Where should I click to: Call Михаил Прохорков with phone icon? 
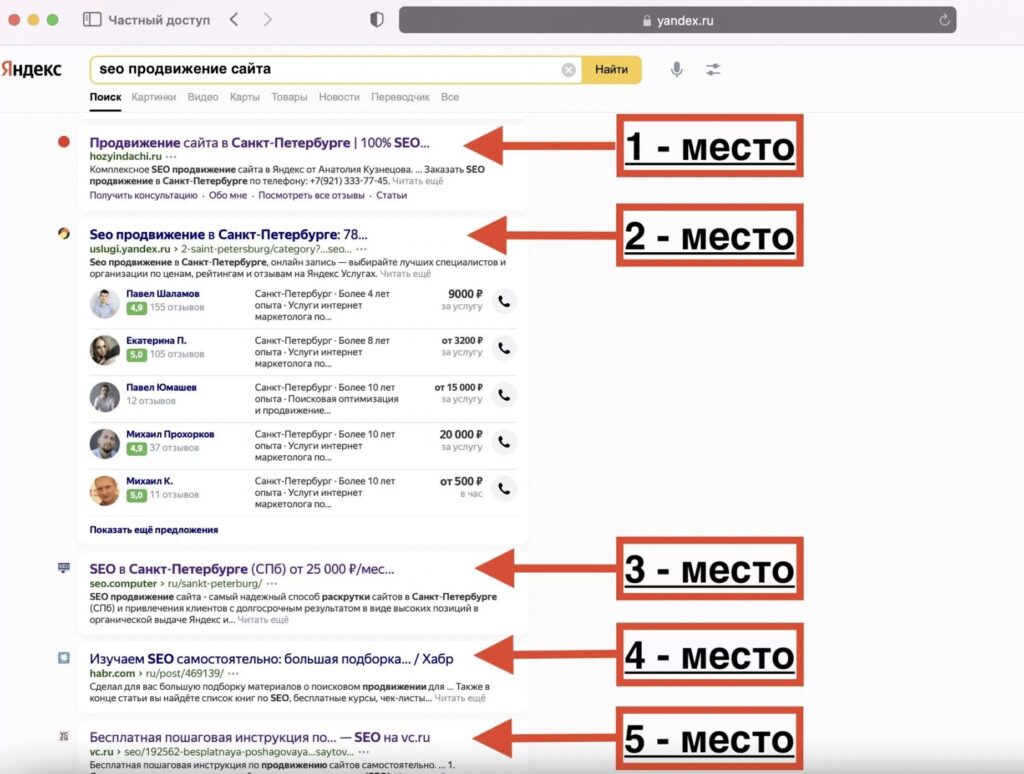click(504, 442)
